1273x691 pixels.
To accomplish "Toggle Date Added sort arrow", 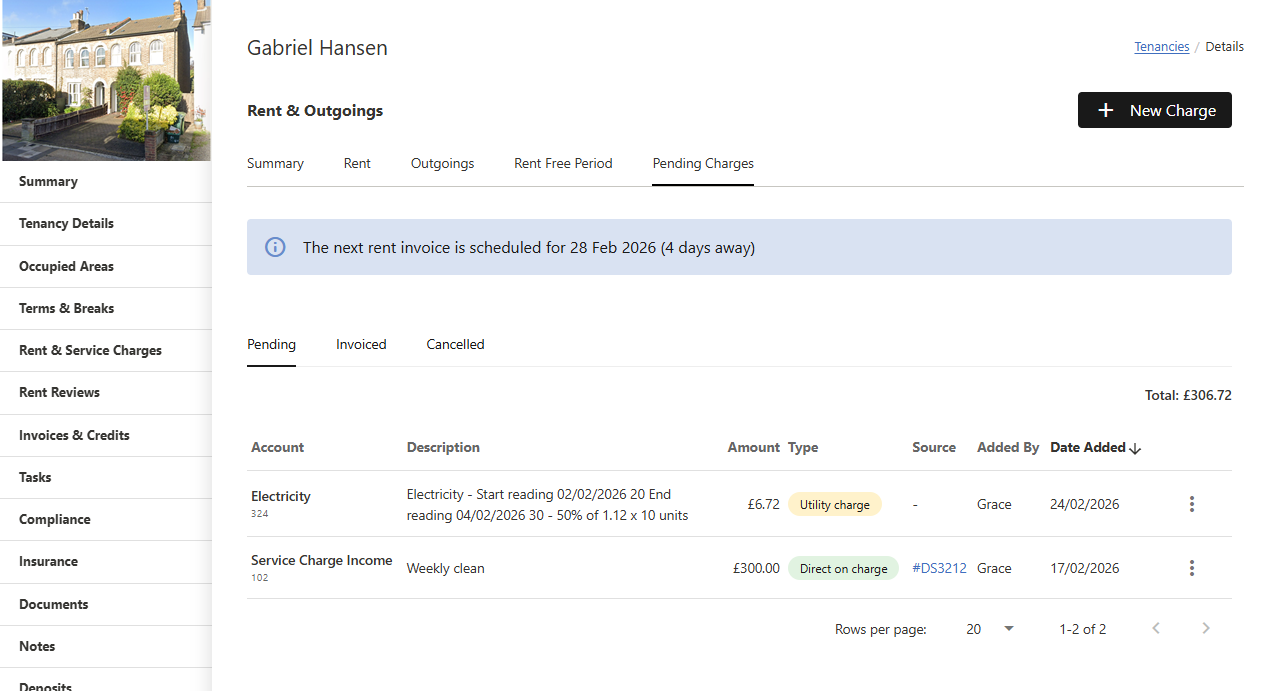I will click(1135, 448).
